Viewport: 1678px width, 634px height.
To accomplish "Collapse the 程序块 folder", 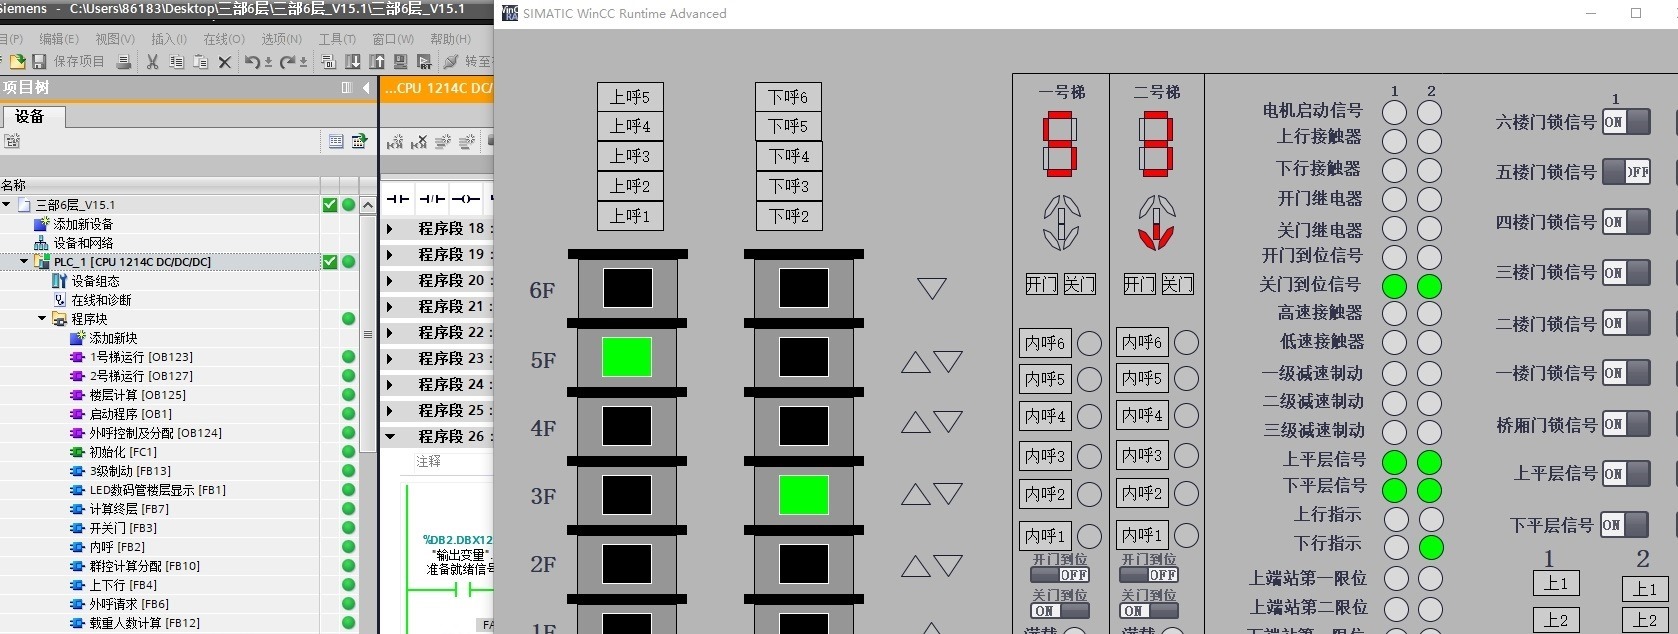I will click(42, 319).
